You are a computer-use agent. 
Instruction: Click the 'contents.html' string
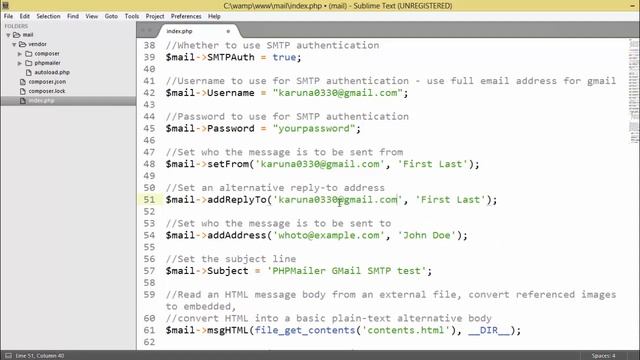[406, 330]
